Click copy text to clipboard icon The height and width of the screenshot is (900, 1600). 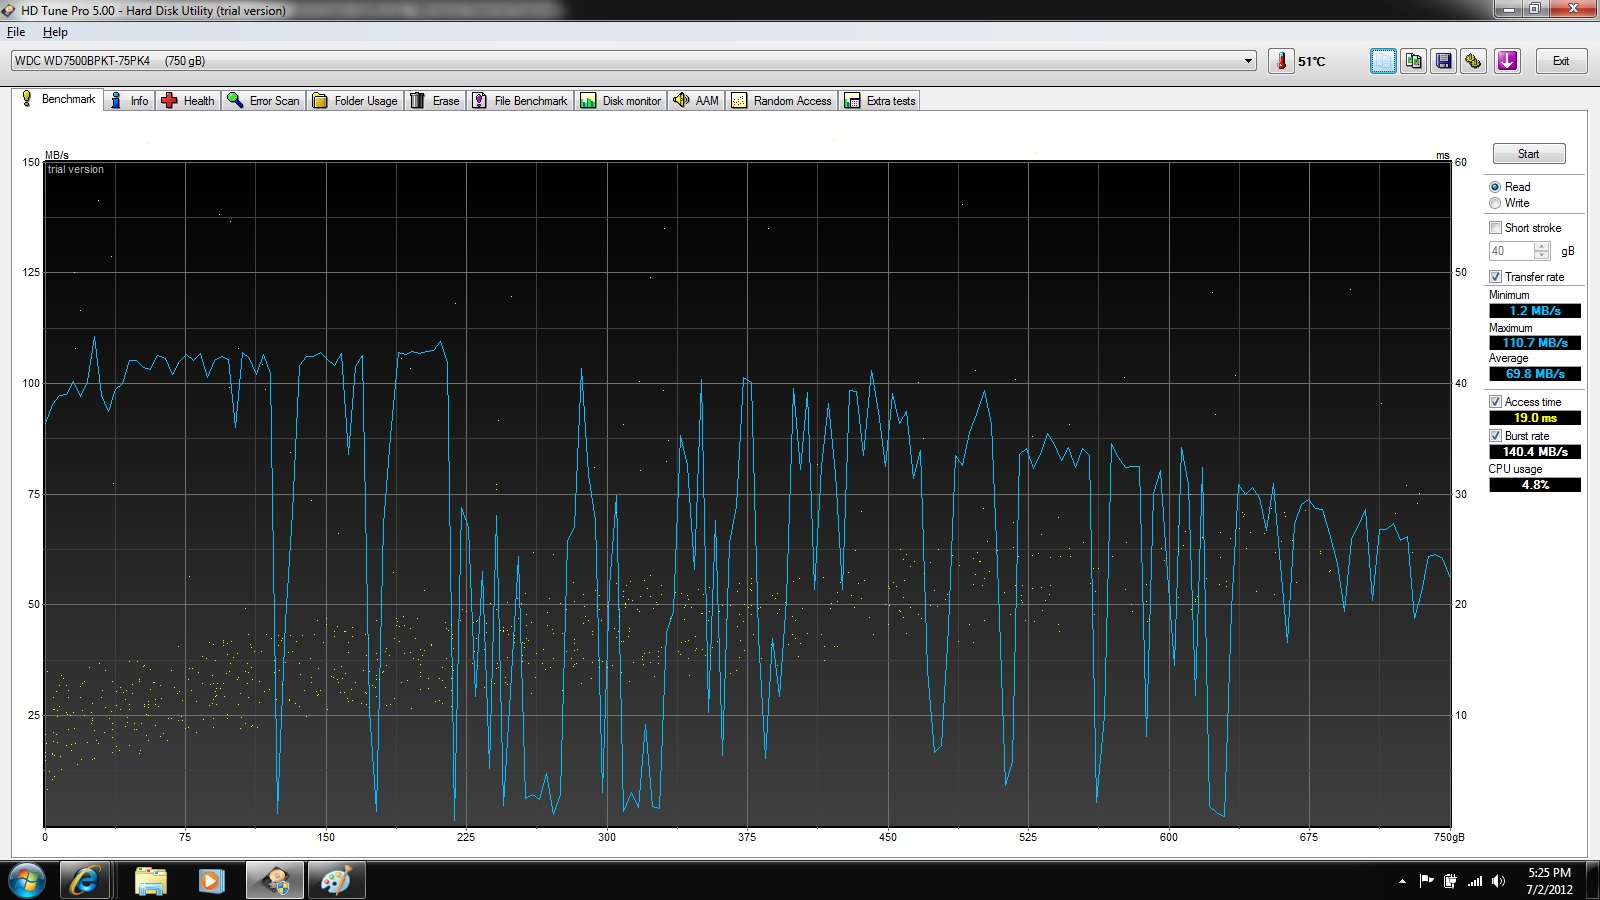(1383, 61)
